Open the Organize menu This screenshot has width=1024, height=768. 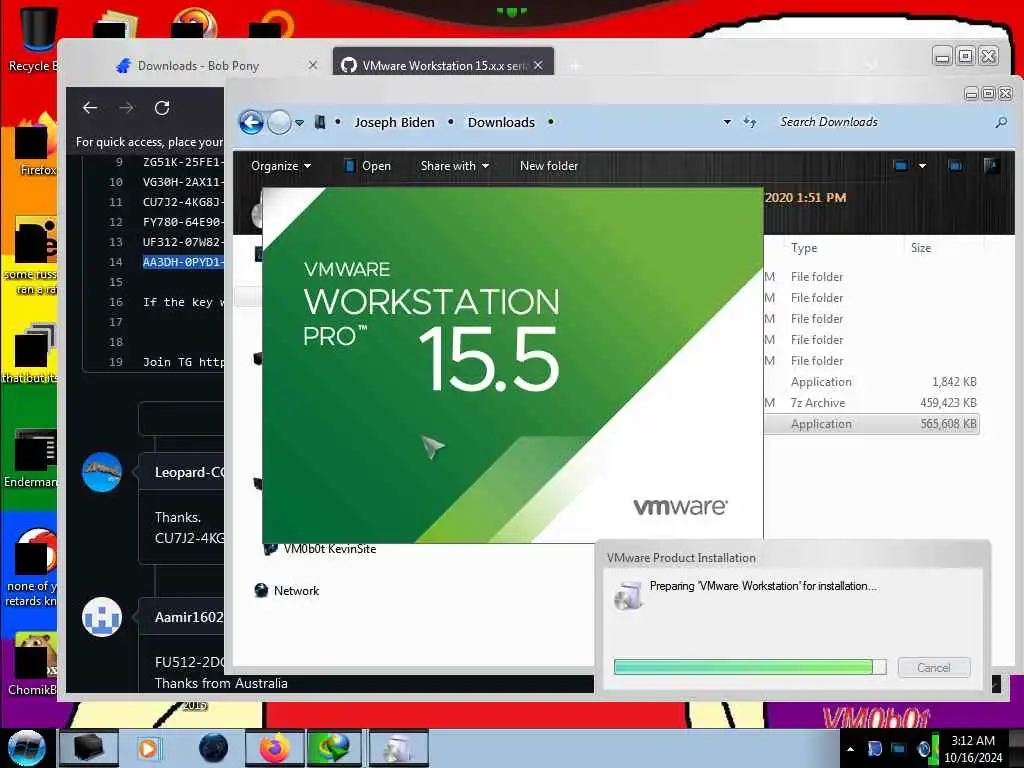281,166
